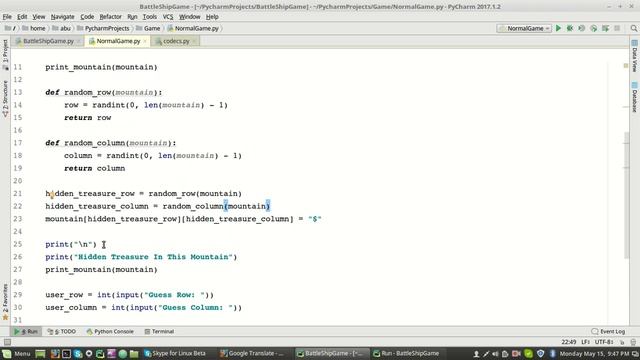
Task: Place the caret on the print("\n") line
Action: tap(71, 244)
